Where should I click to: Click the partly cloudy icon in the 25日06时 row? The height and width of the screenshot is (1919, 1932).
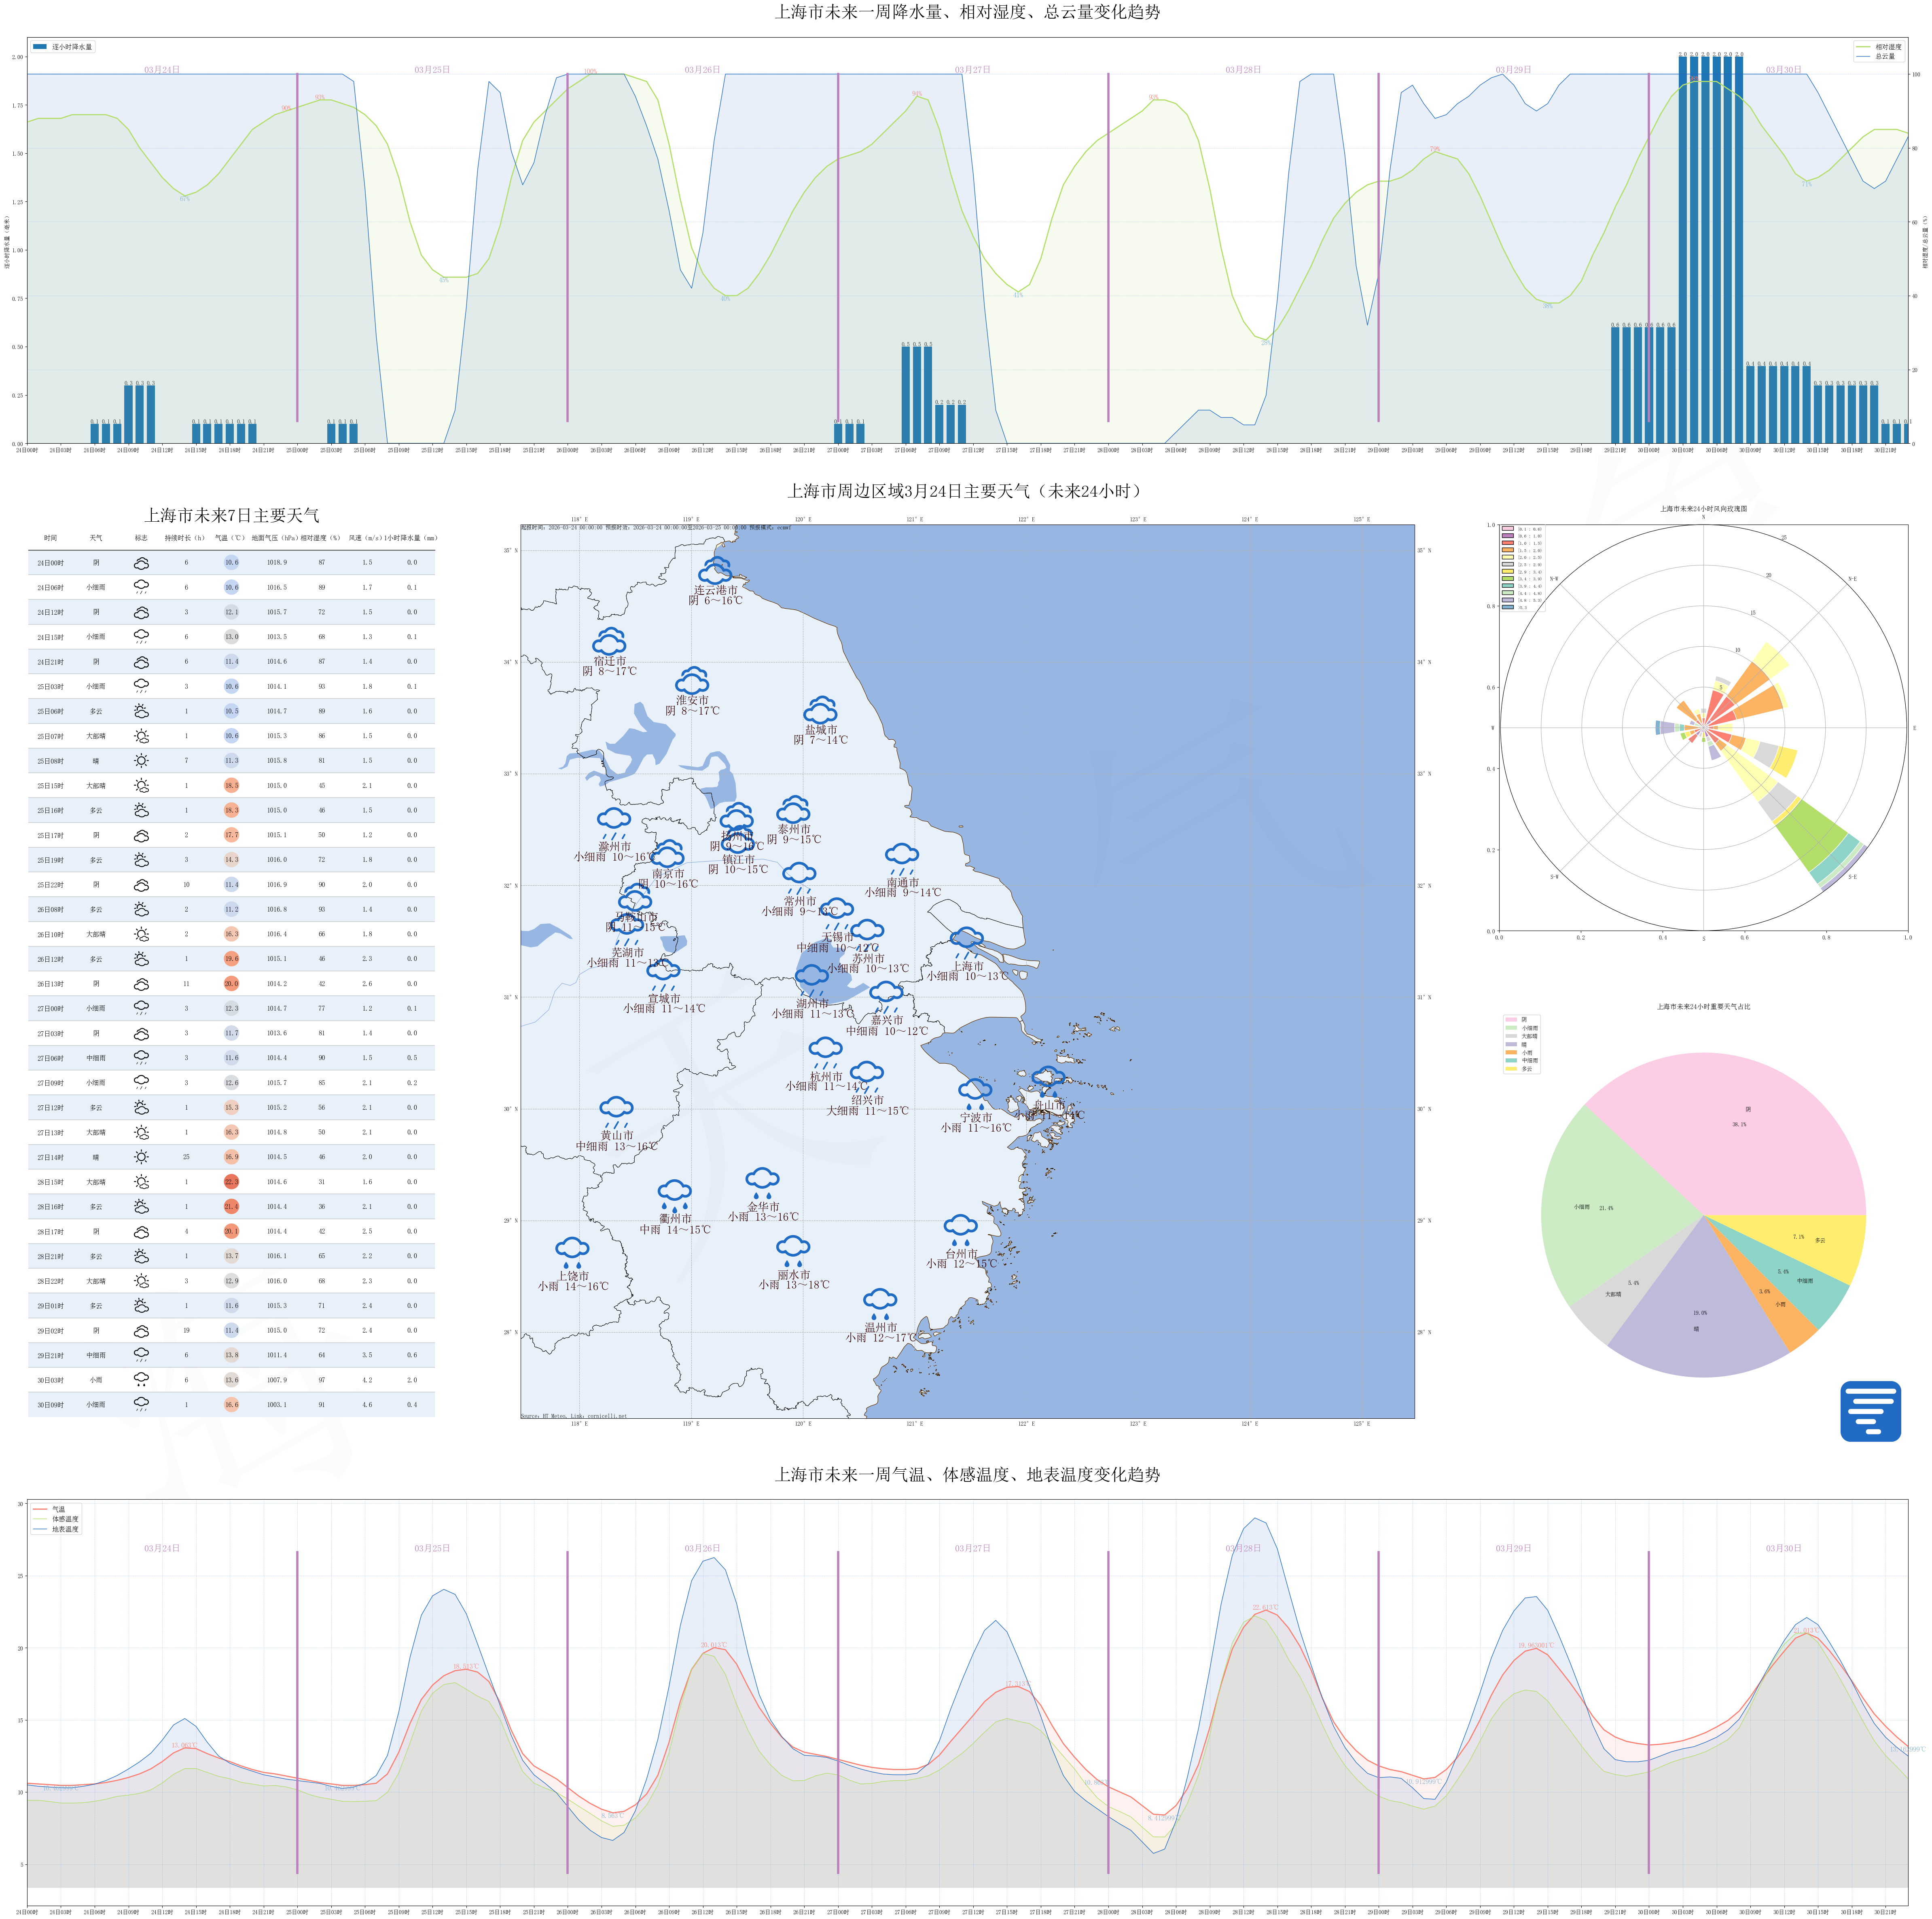tap(141, 711)
